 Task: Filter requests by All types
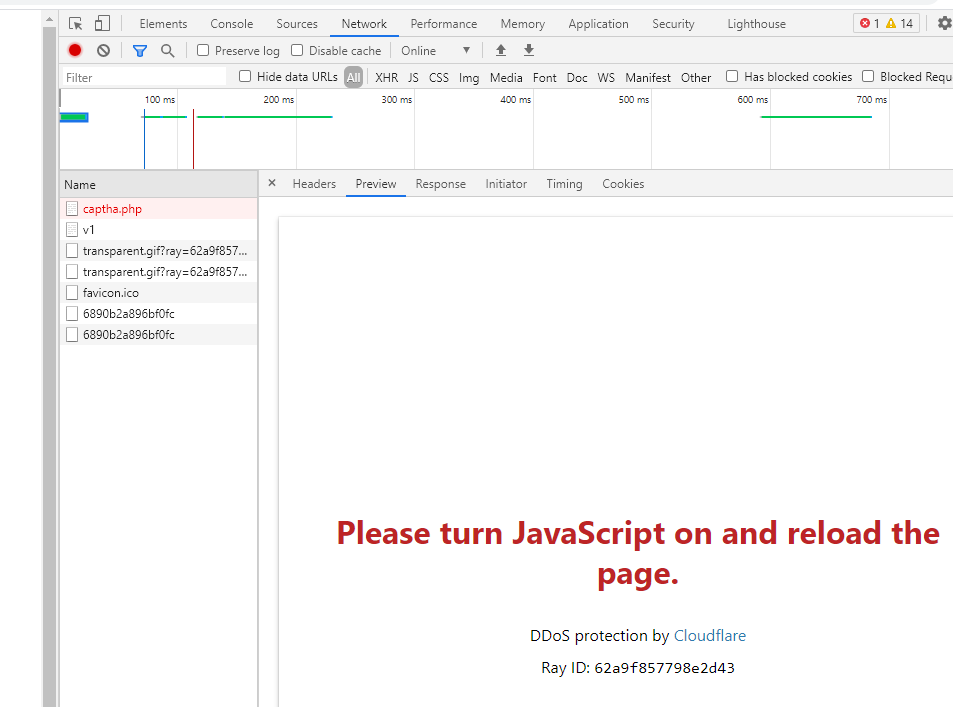353,77
